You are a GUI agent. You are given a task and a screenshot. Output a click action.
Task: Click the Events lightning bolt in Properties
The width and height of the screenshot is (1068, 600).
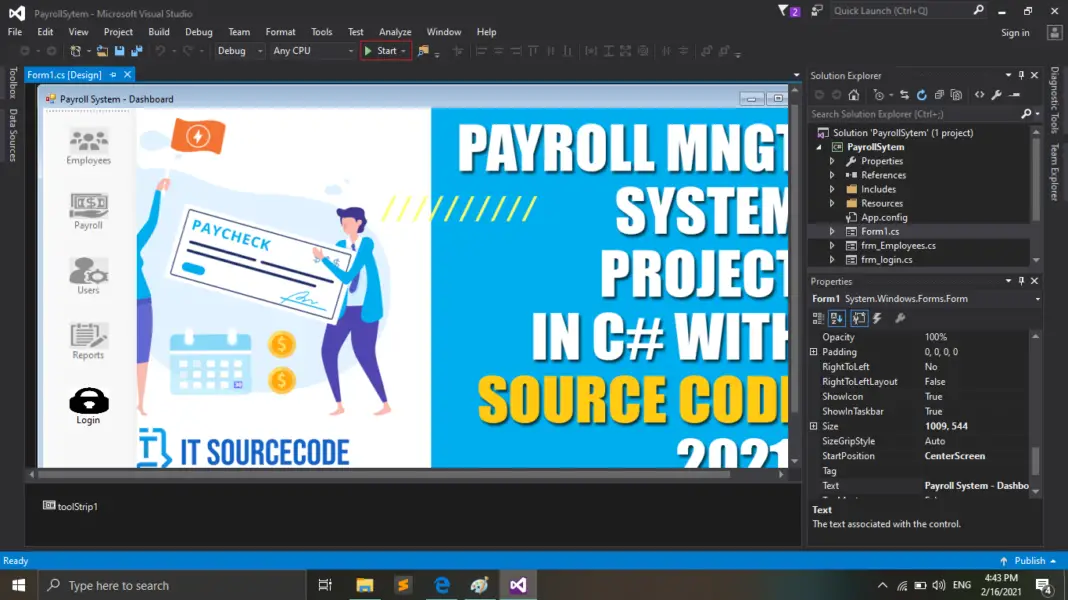(877, 318)
